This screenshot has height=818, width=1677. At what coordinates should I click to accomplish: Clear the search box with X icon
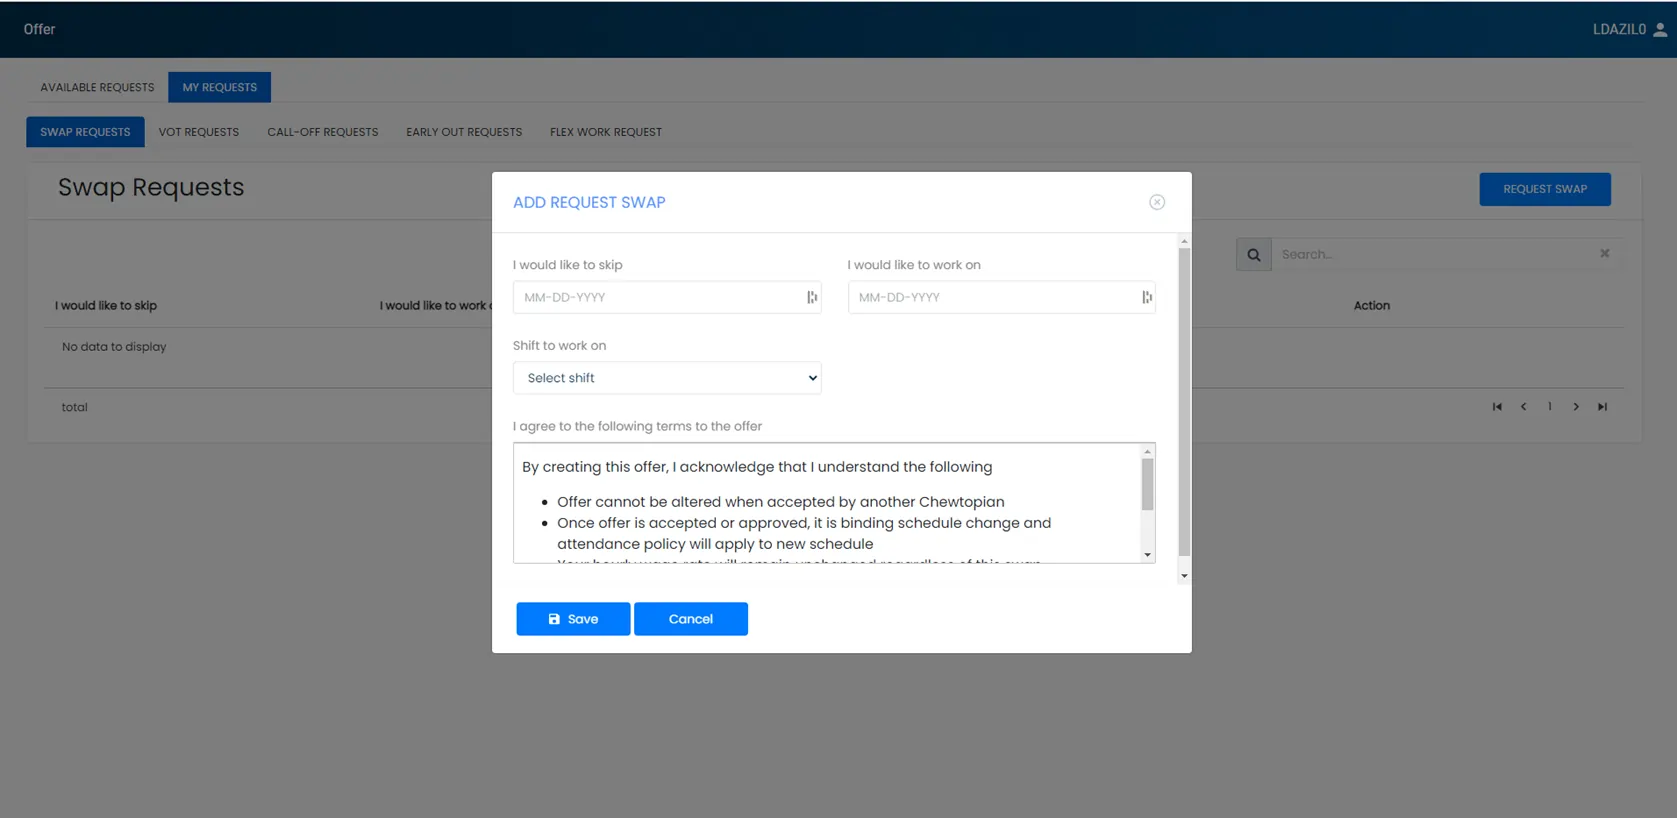point(1604,254)
